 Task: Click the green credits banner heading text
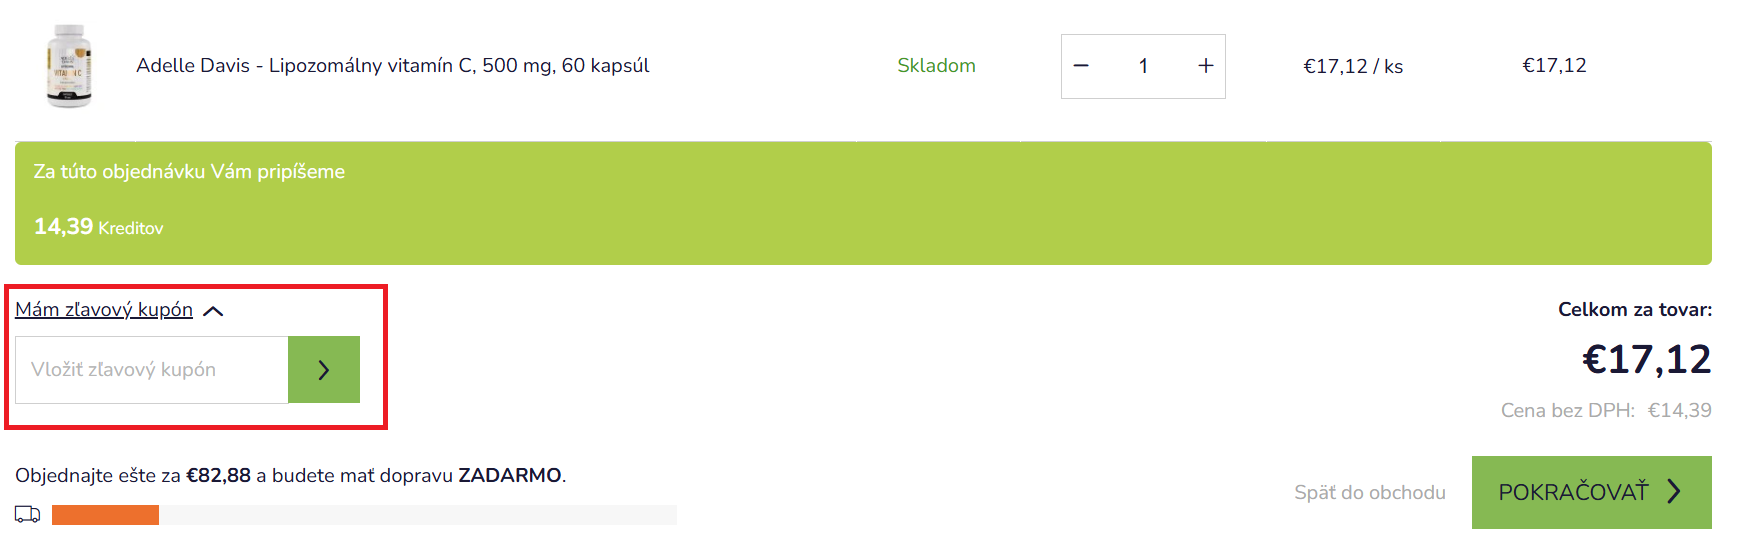(189, 172)
